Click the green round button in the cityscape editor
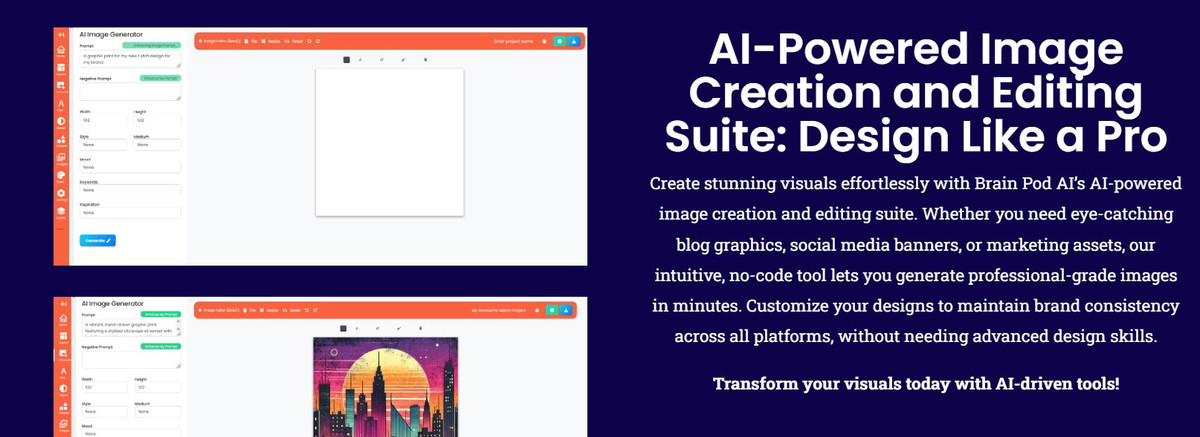The image size is (1200, 437). point(552,310)
